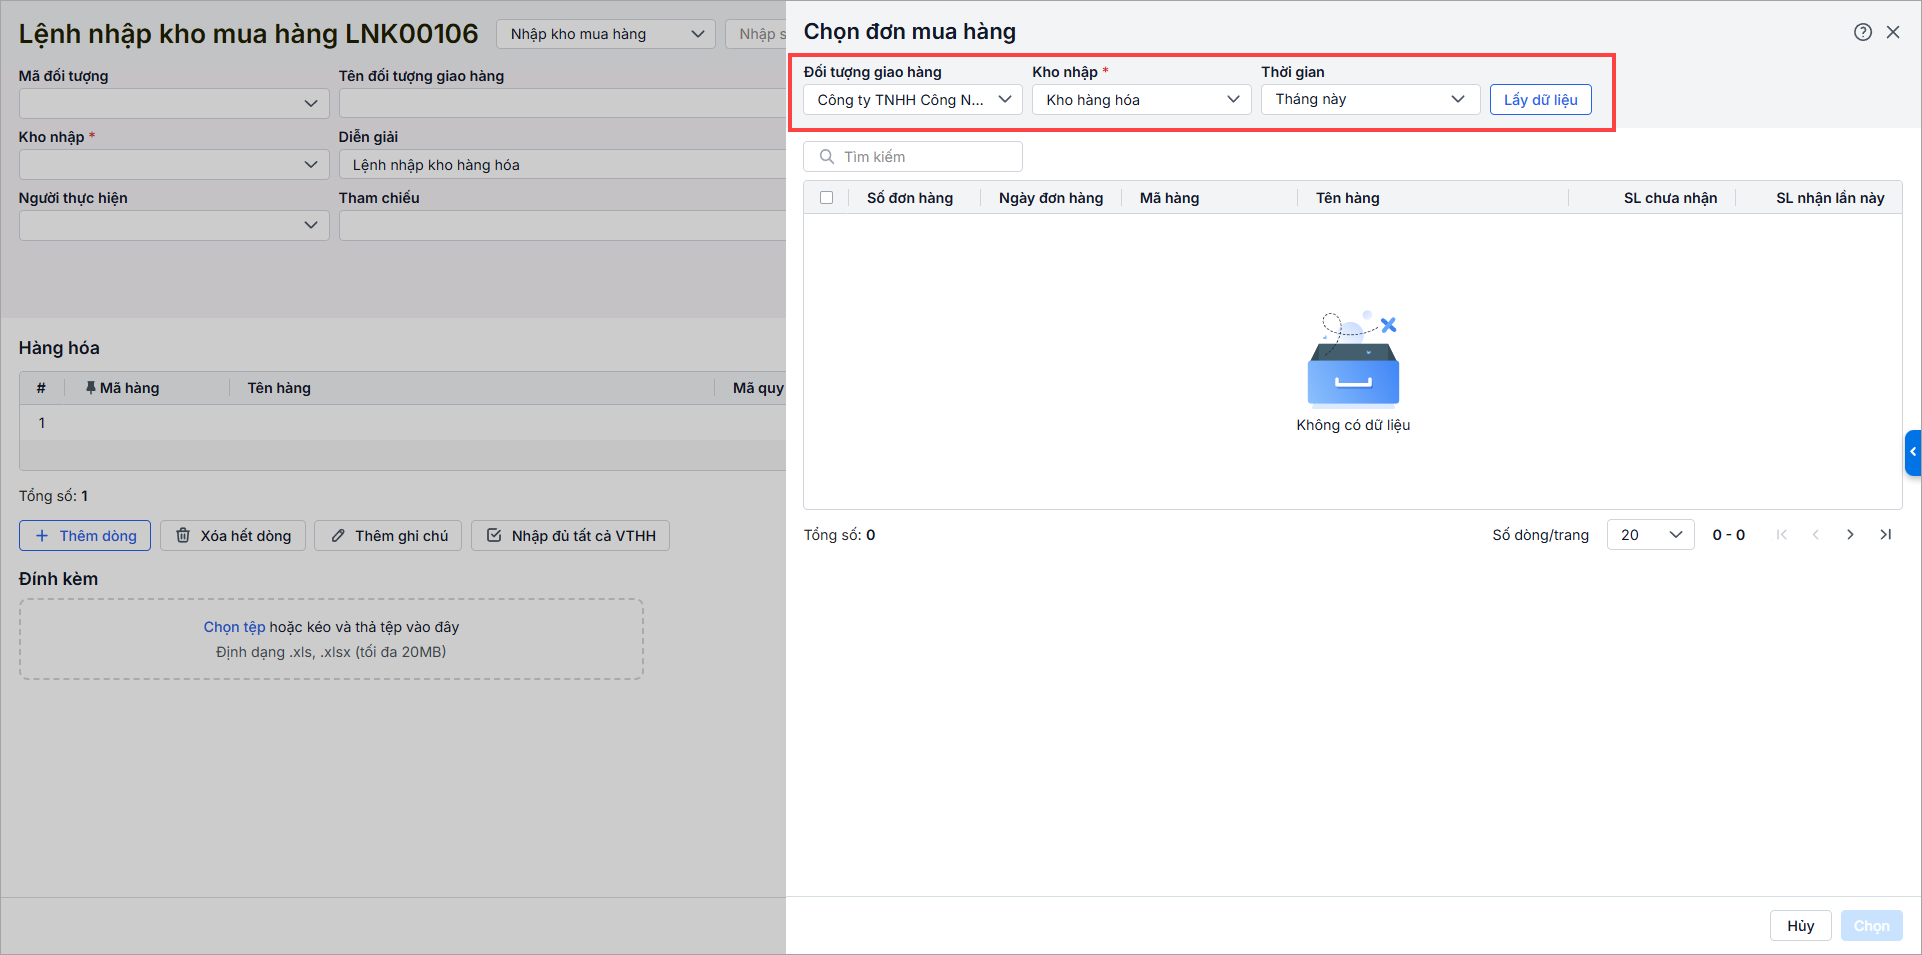Click the help question mark icon
The image size is (1922, 955).
1862,32
